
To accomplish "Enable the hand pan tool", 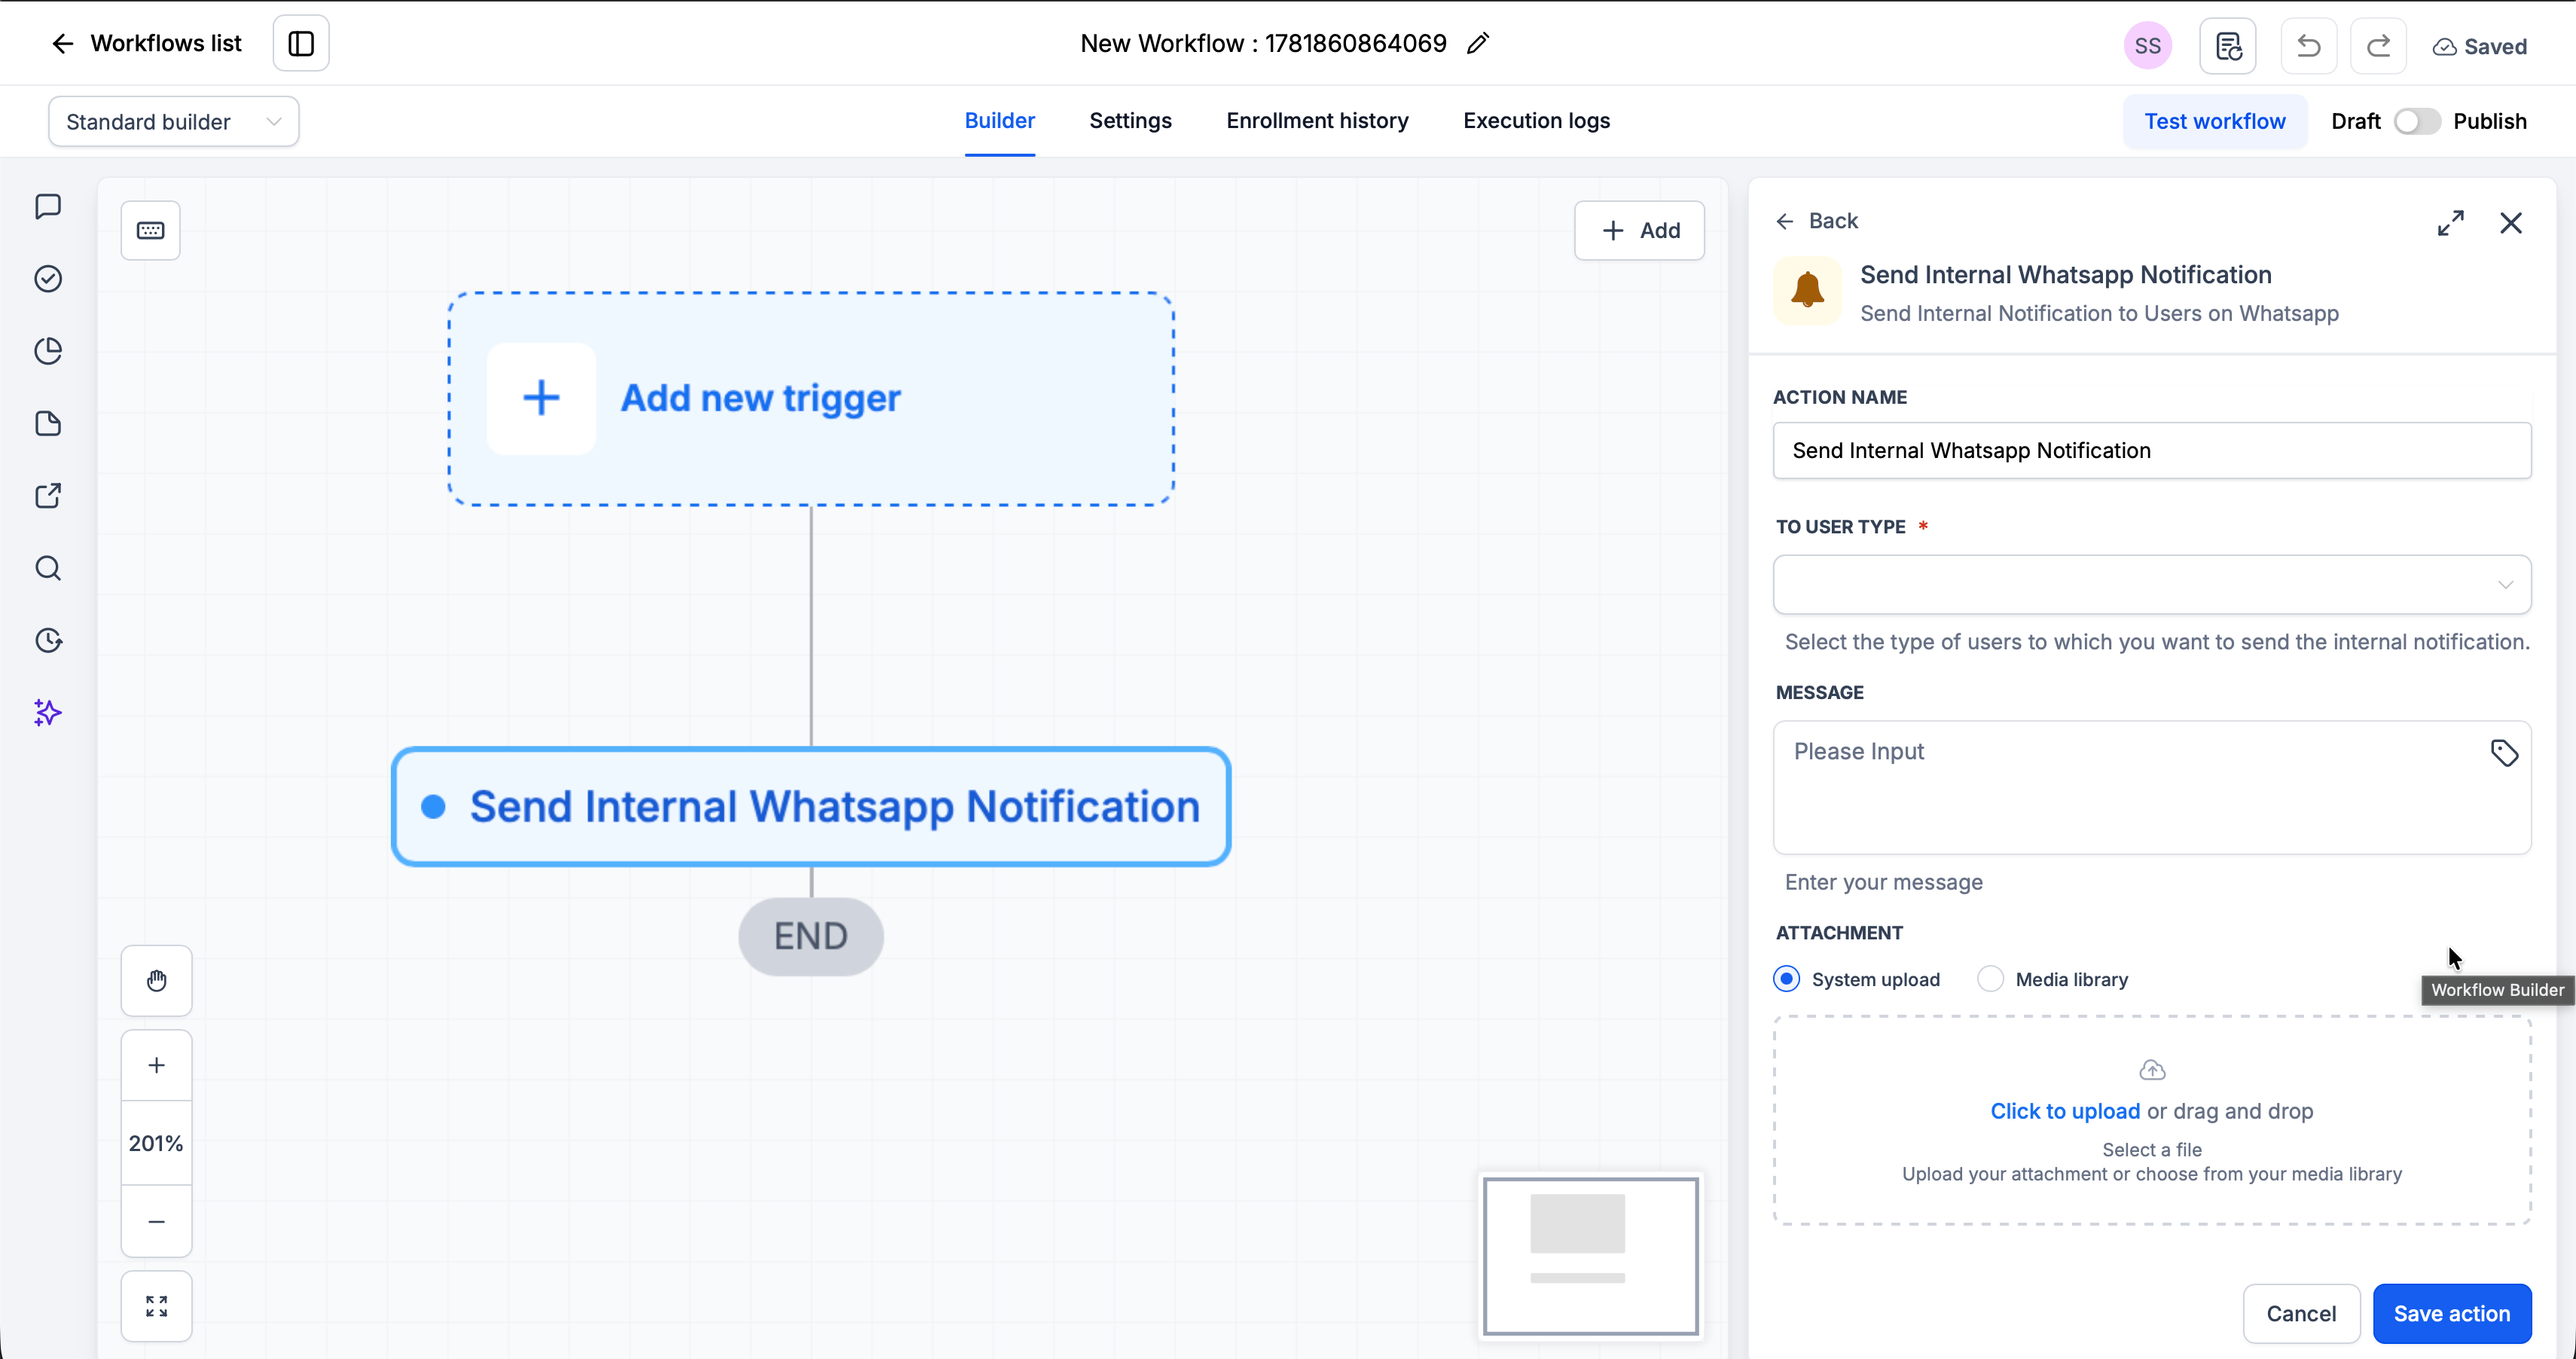I will [x=157, y=981].
